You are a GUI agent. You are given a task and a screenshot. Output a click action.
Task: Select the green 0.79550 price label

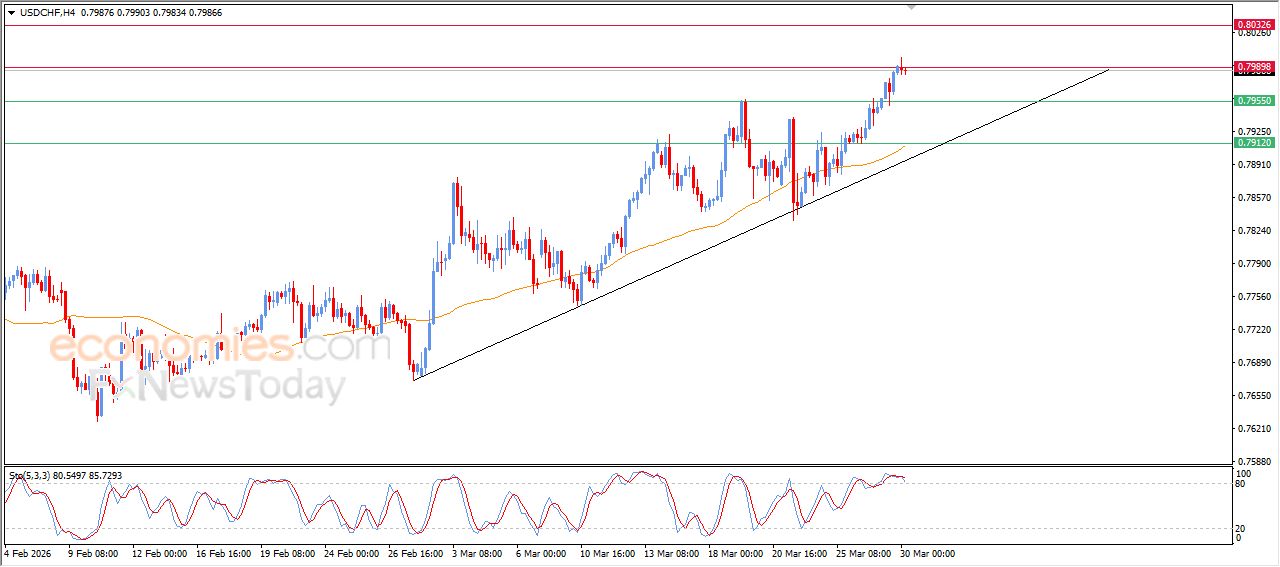click(x=1253, y=101)
